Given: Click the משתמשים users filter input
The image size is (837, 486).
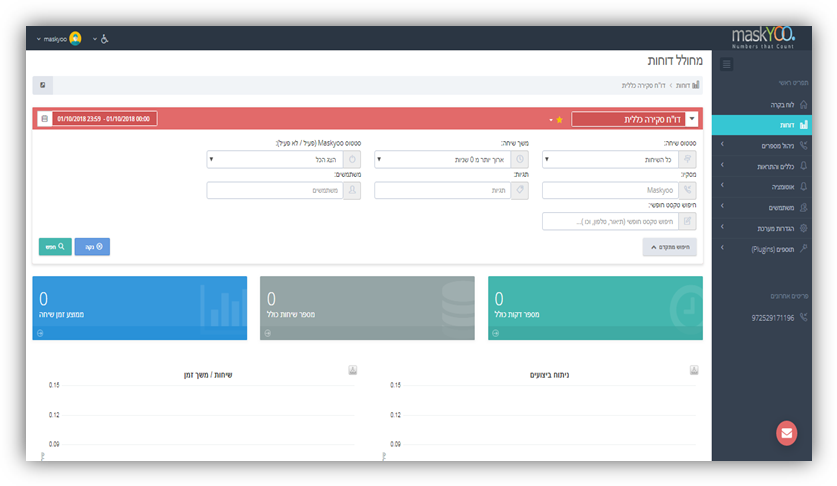Looking at the screenshot, I should [275, 190].
